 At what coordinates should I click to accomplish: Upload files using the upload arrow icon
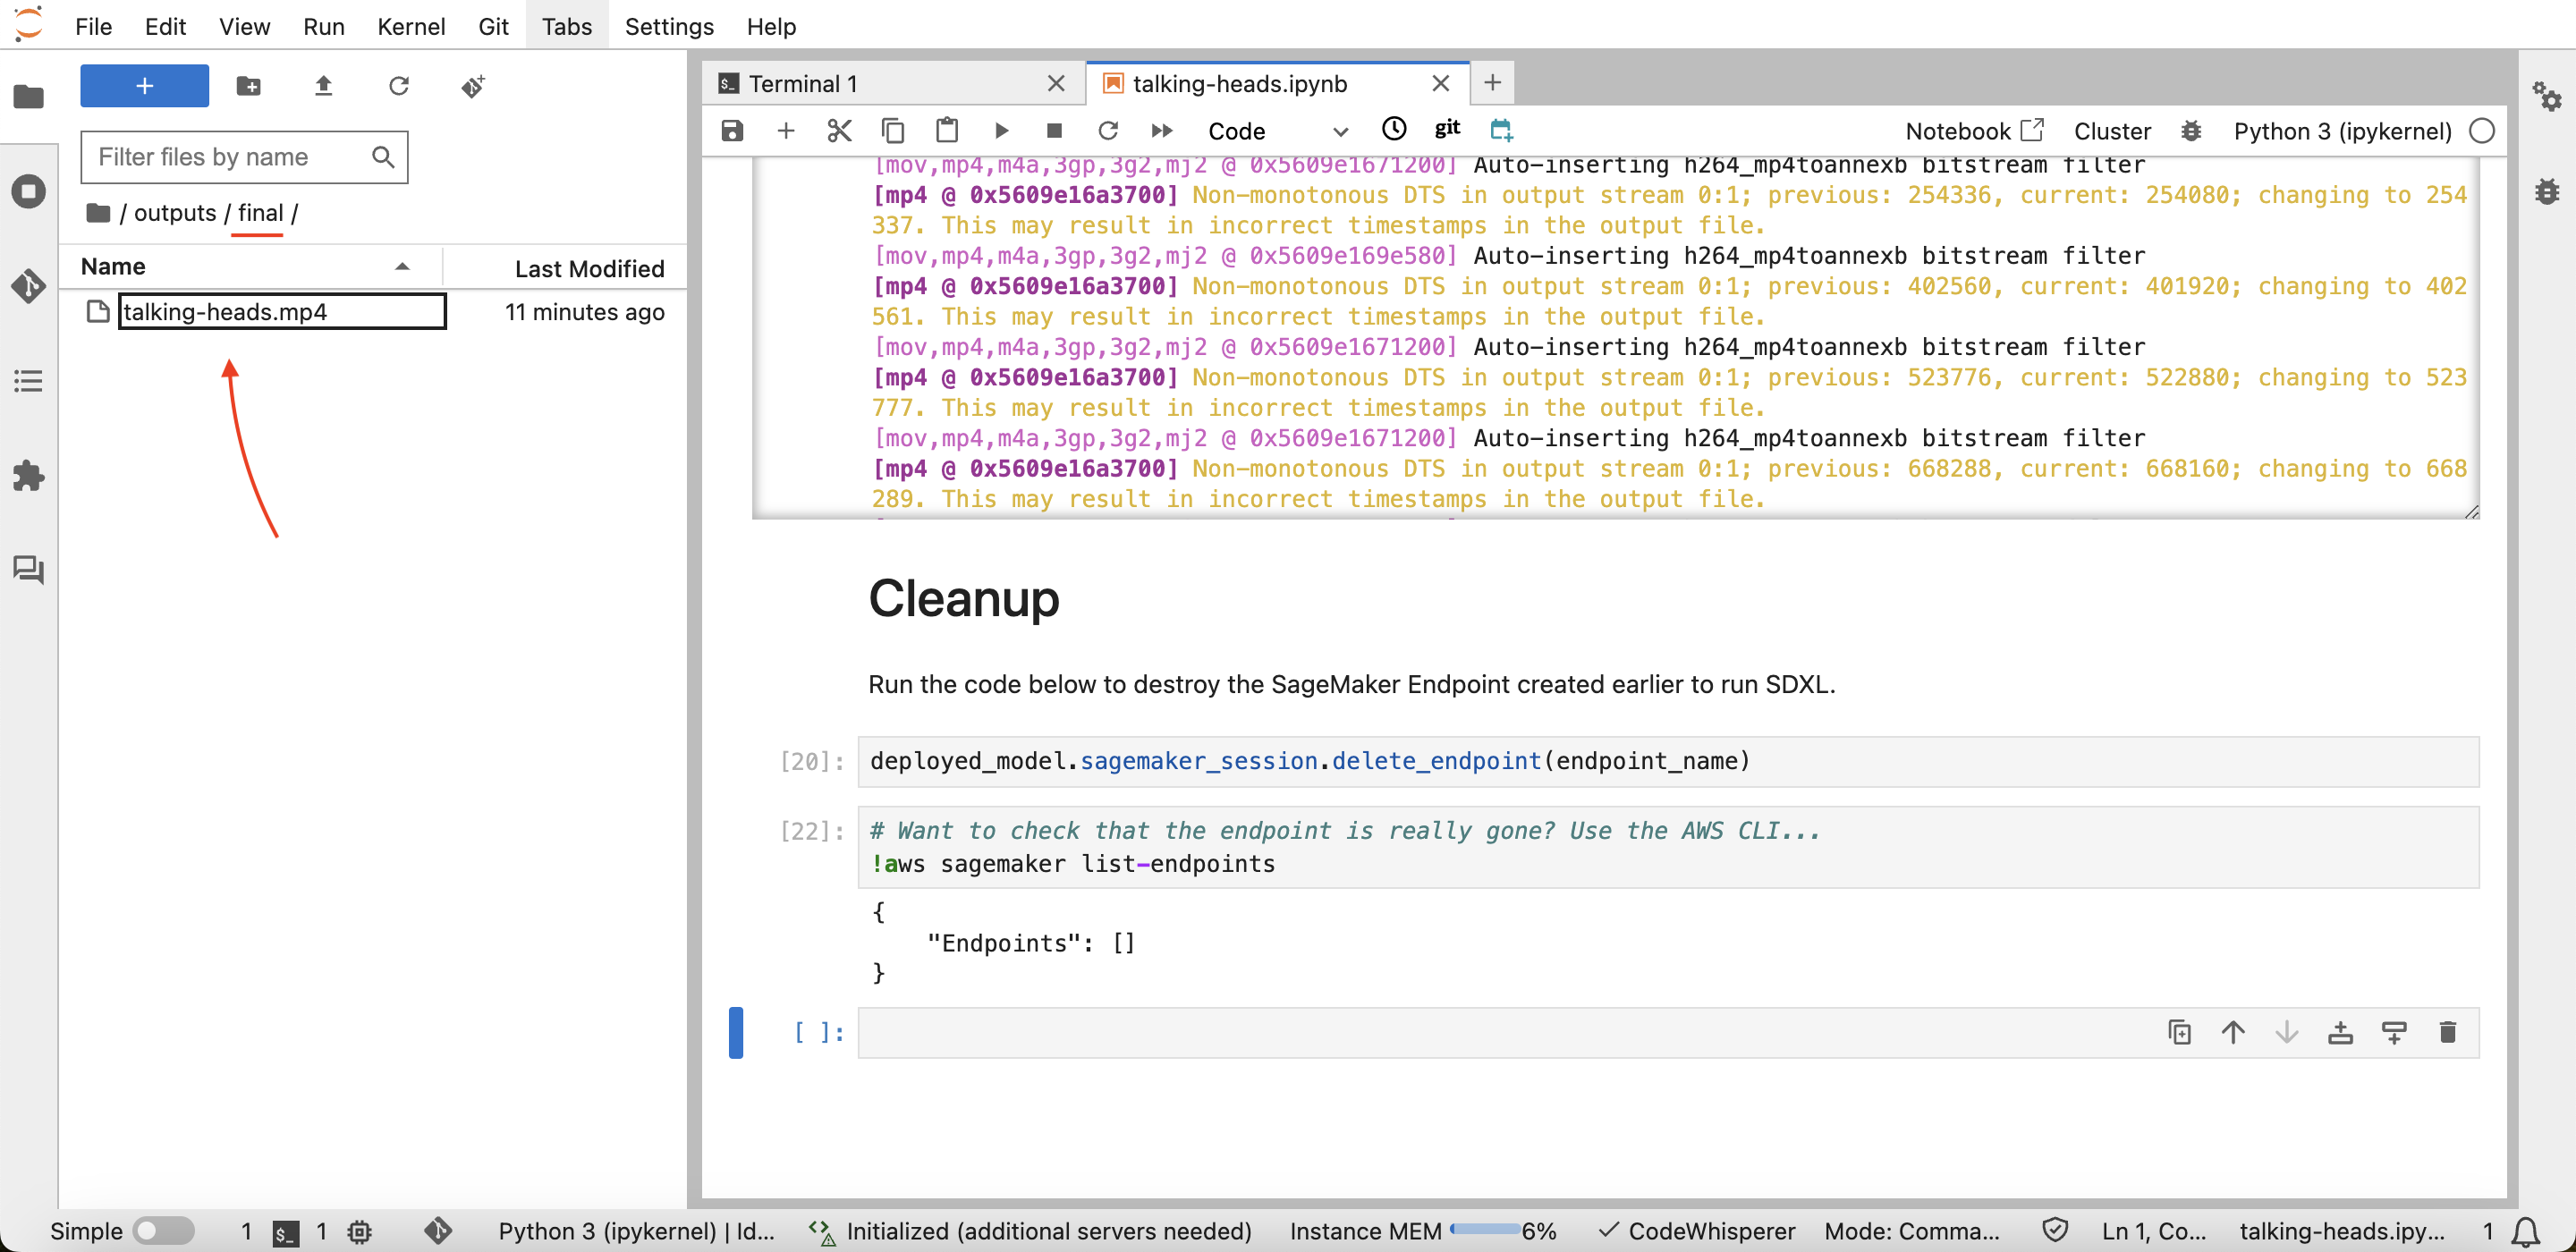pyautogui.click(x=323, y=86)
